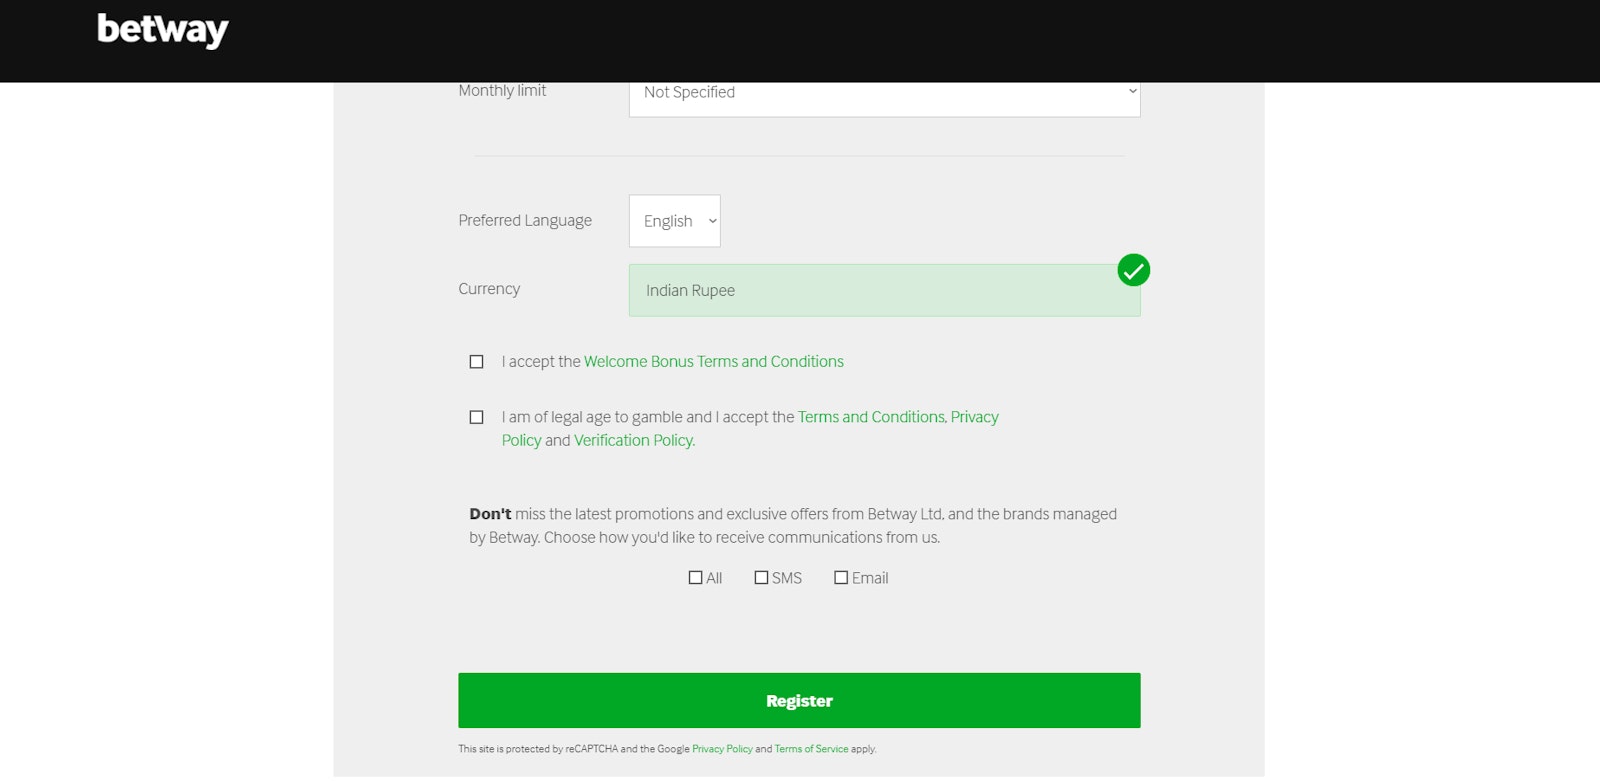Image resolution: width=1600 pixels, height=781 pixels.
Task: Open the Terms and Conditions link
Action: [x=871, y=417]
